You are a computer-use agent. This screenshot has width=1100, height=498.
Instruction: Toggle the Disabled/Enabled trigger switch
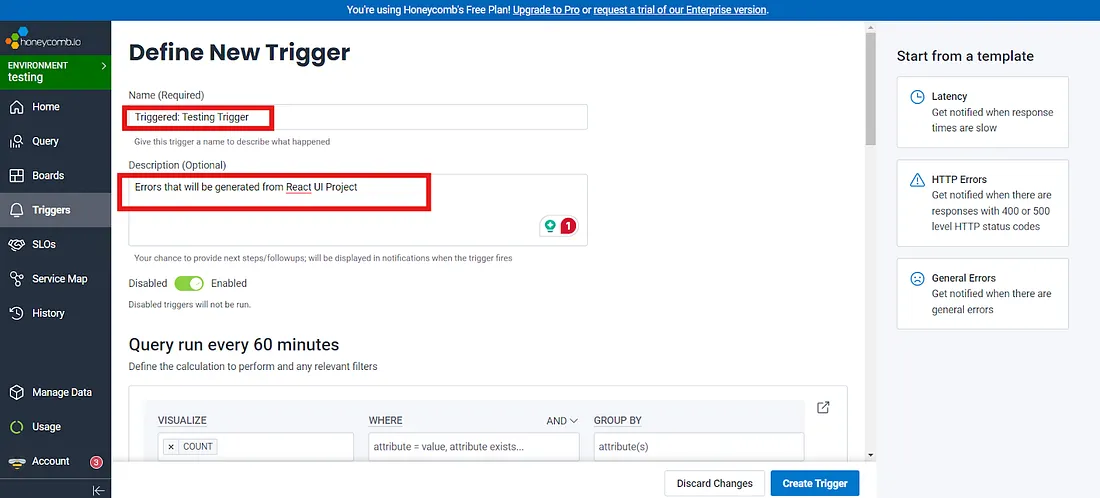[x=189, y=283]
